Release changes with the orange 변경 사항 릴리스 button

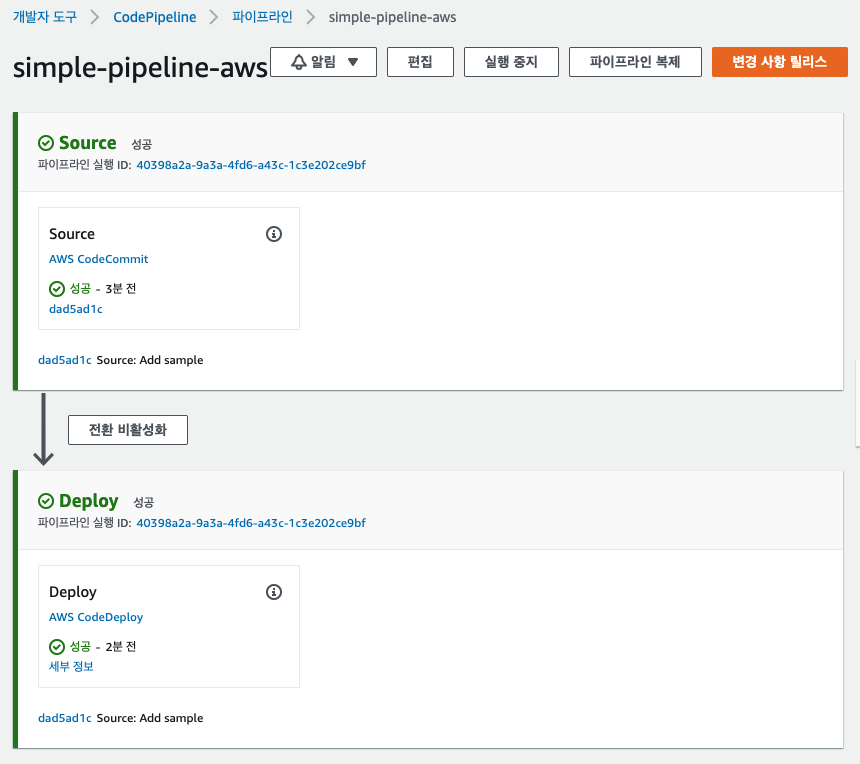pyautogui.click(x=779, y=62)
